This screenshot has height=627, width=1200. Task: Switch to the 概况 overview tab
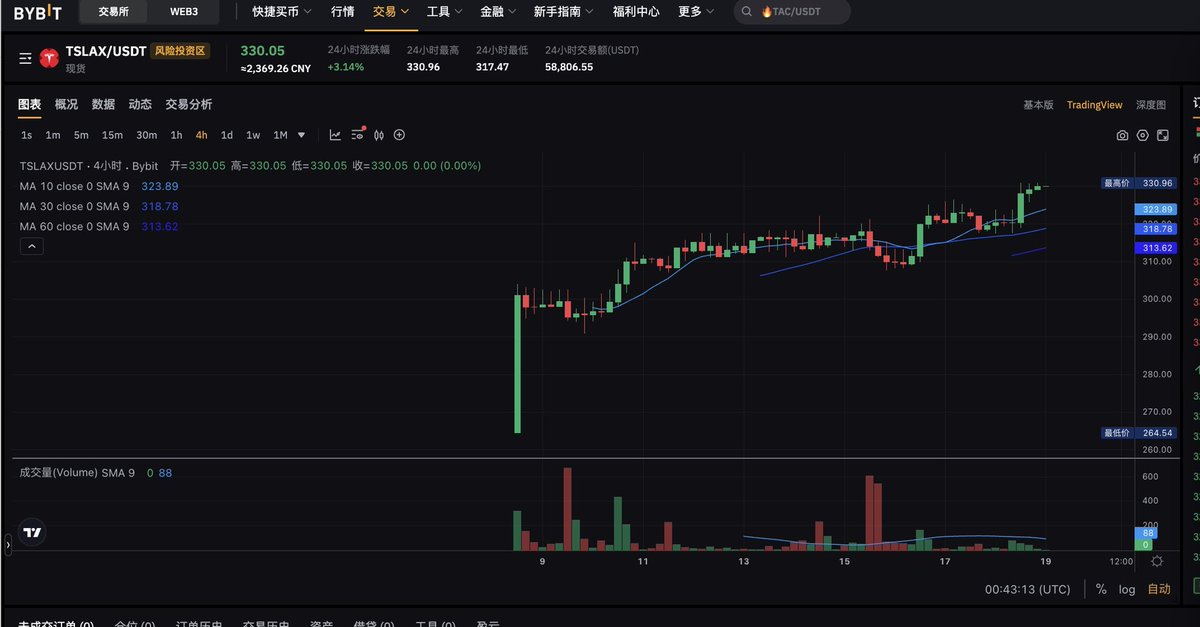tap(66, 104)
